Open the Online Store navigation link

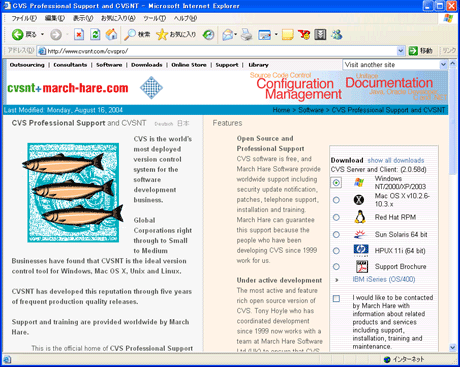(189, 65)
